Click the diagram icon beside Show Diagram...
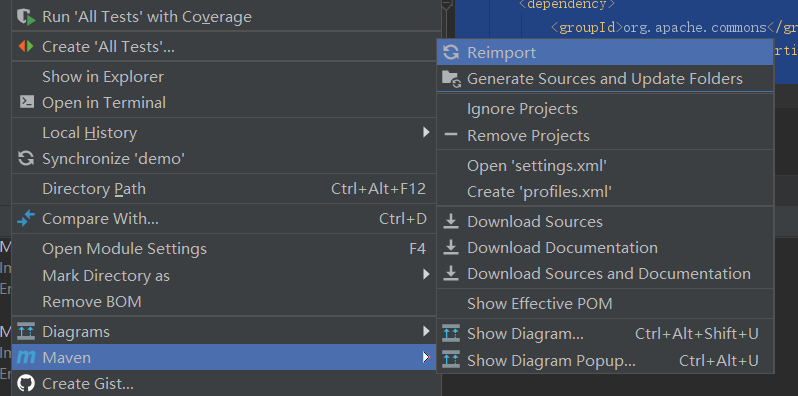798x396 pixels. point(451,333)
